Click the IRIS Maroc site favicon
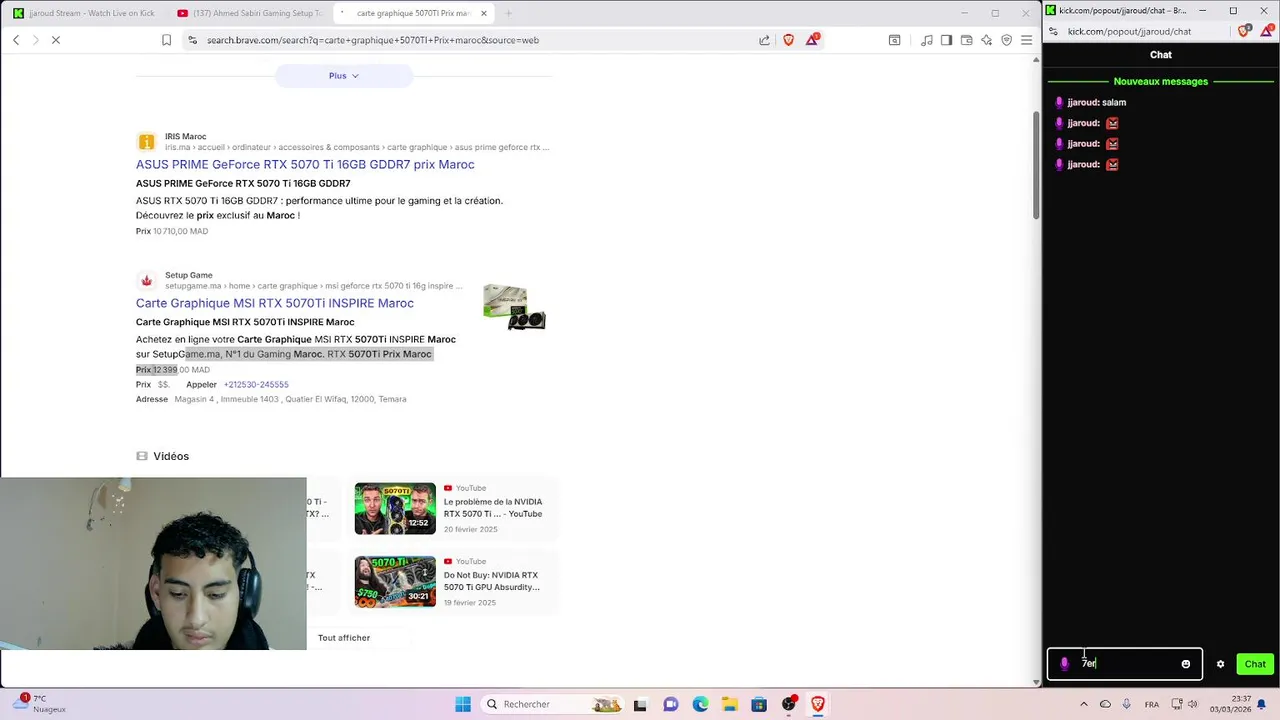This screenshot has width=1280, height=720. tap(146, 142)
